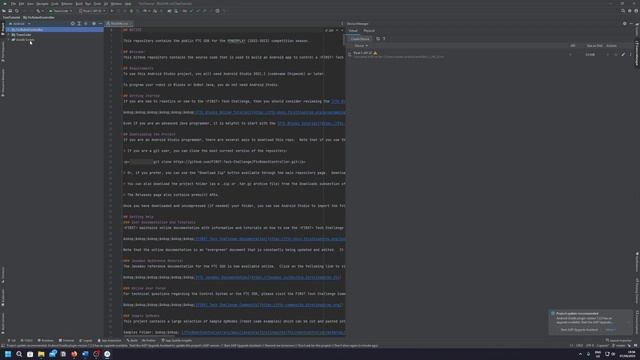
Task: Open the Git tool window tab
Action: (x=12, y=340)
